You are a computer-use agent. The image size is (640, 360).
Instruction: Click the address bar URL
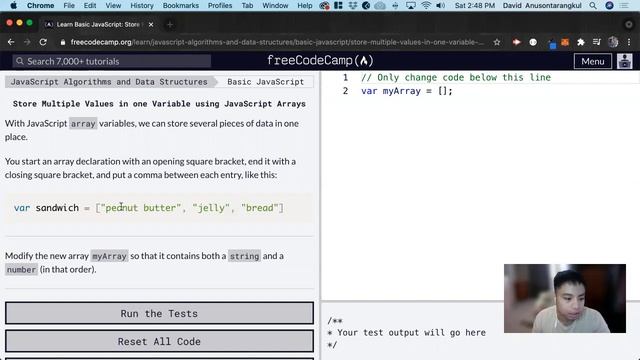[x=277, y=42]
